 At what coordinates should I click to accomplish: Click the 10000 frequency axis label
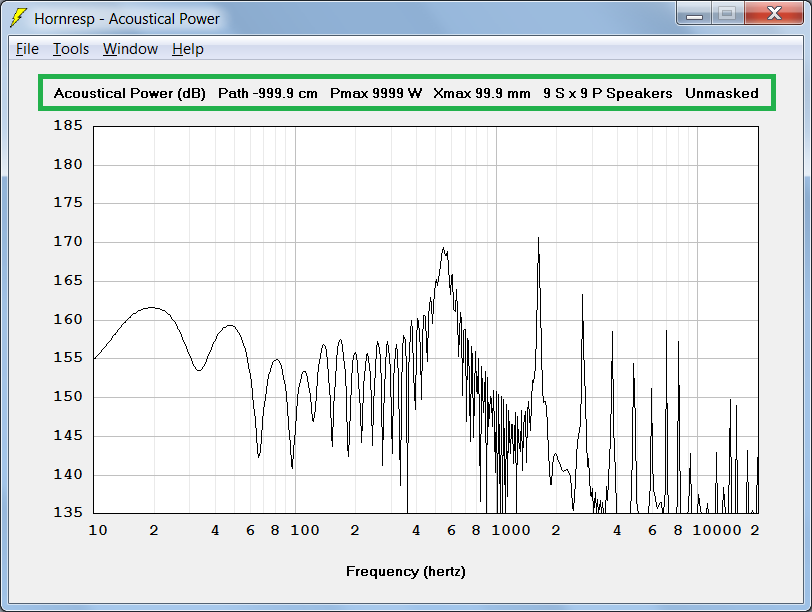point(717,530)
